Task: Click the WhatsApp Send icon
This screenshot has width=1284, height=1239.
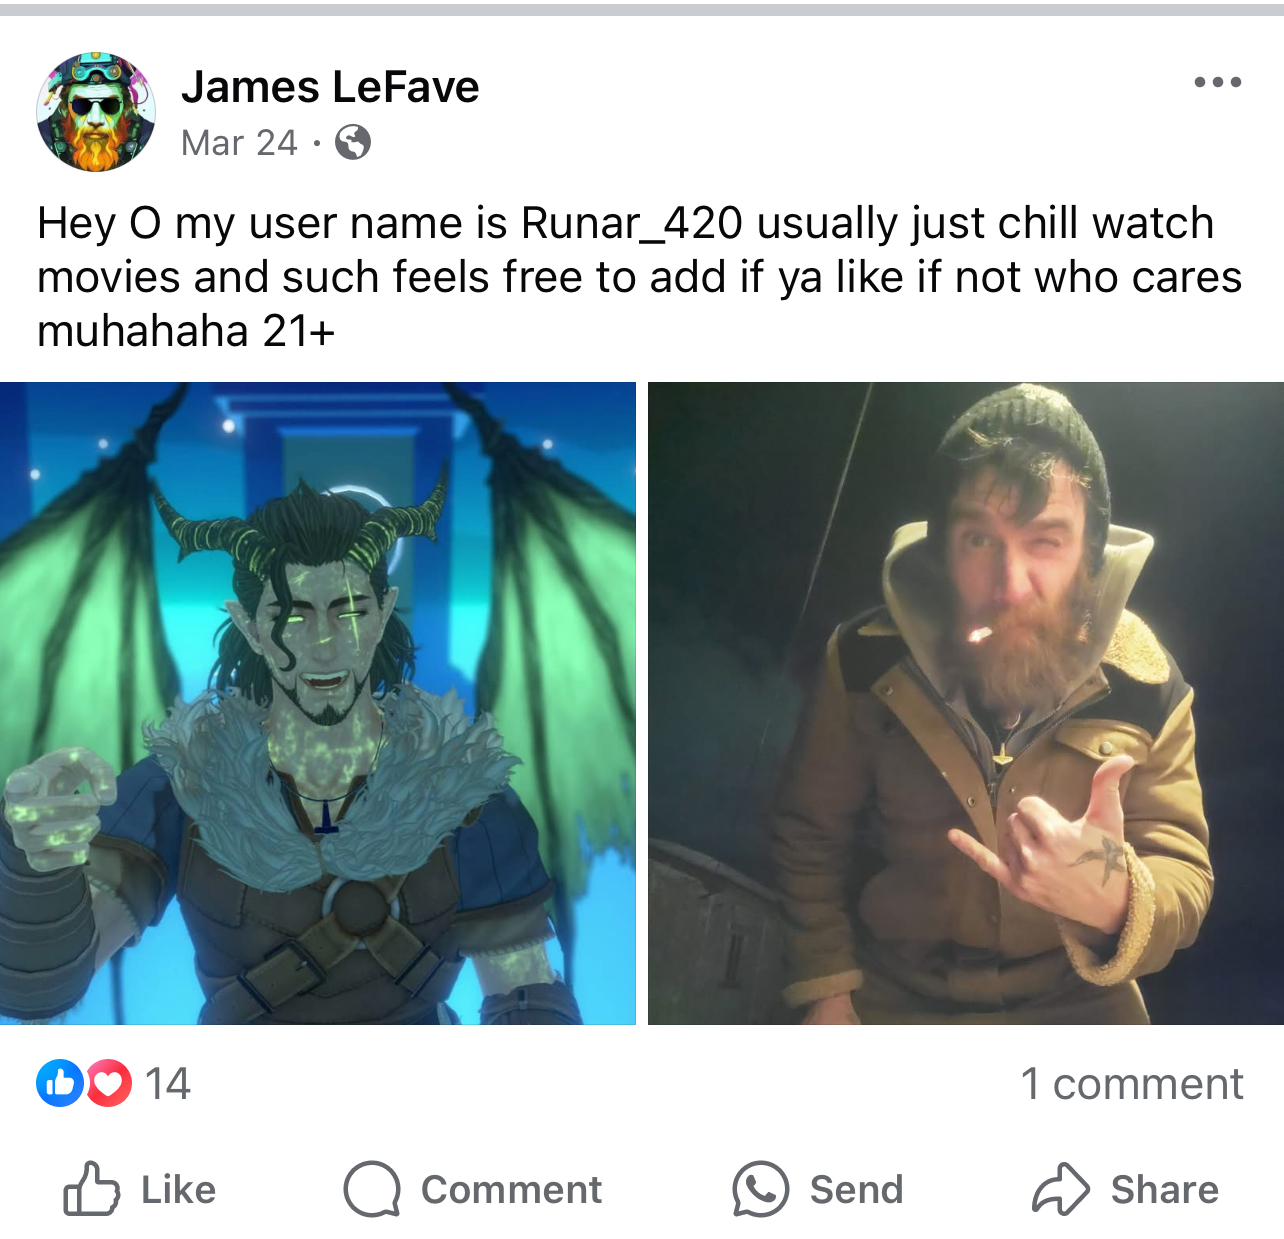Action: pos(760,1189)
